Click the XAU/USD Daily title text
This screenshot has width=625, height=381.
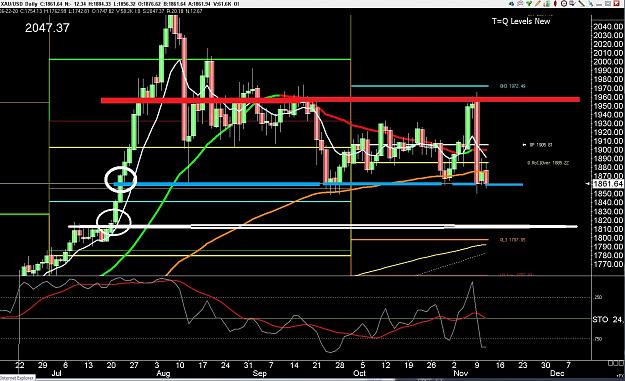pos(20,4)
